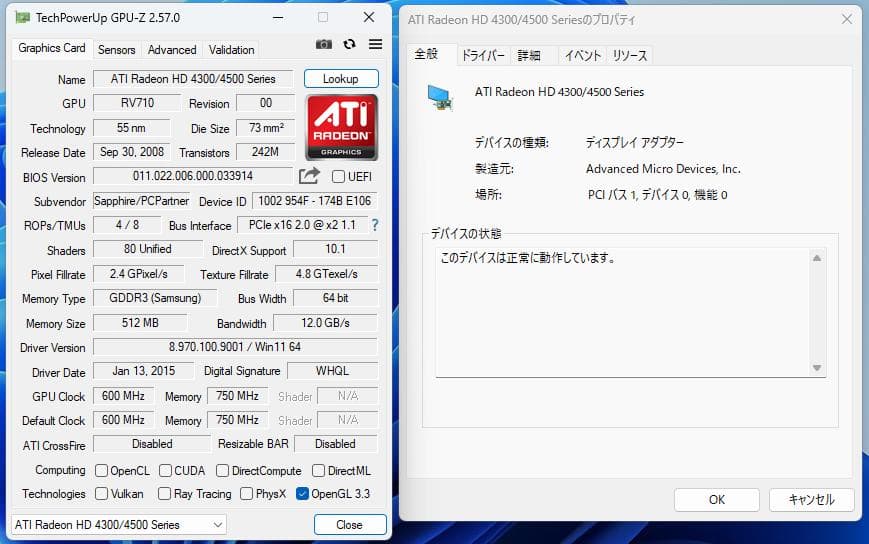Click the Memory Size 512 MB field
Screen dimensions: 869x544
pos(140,322)
